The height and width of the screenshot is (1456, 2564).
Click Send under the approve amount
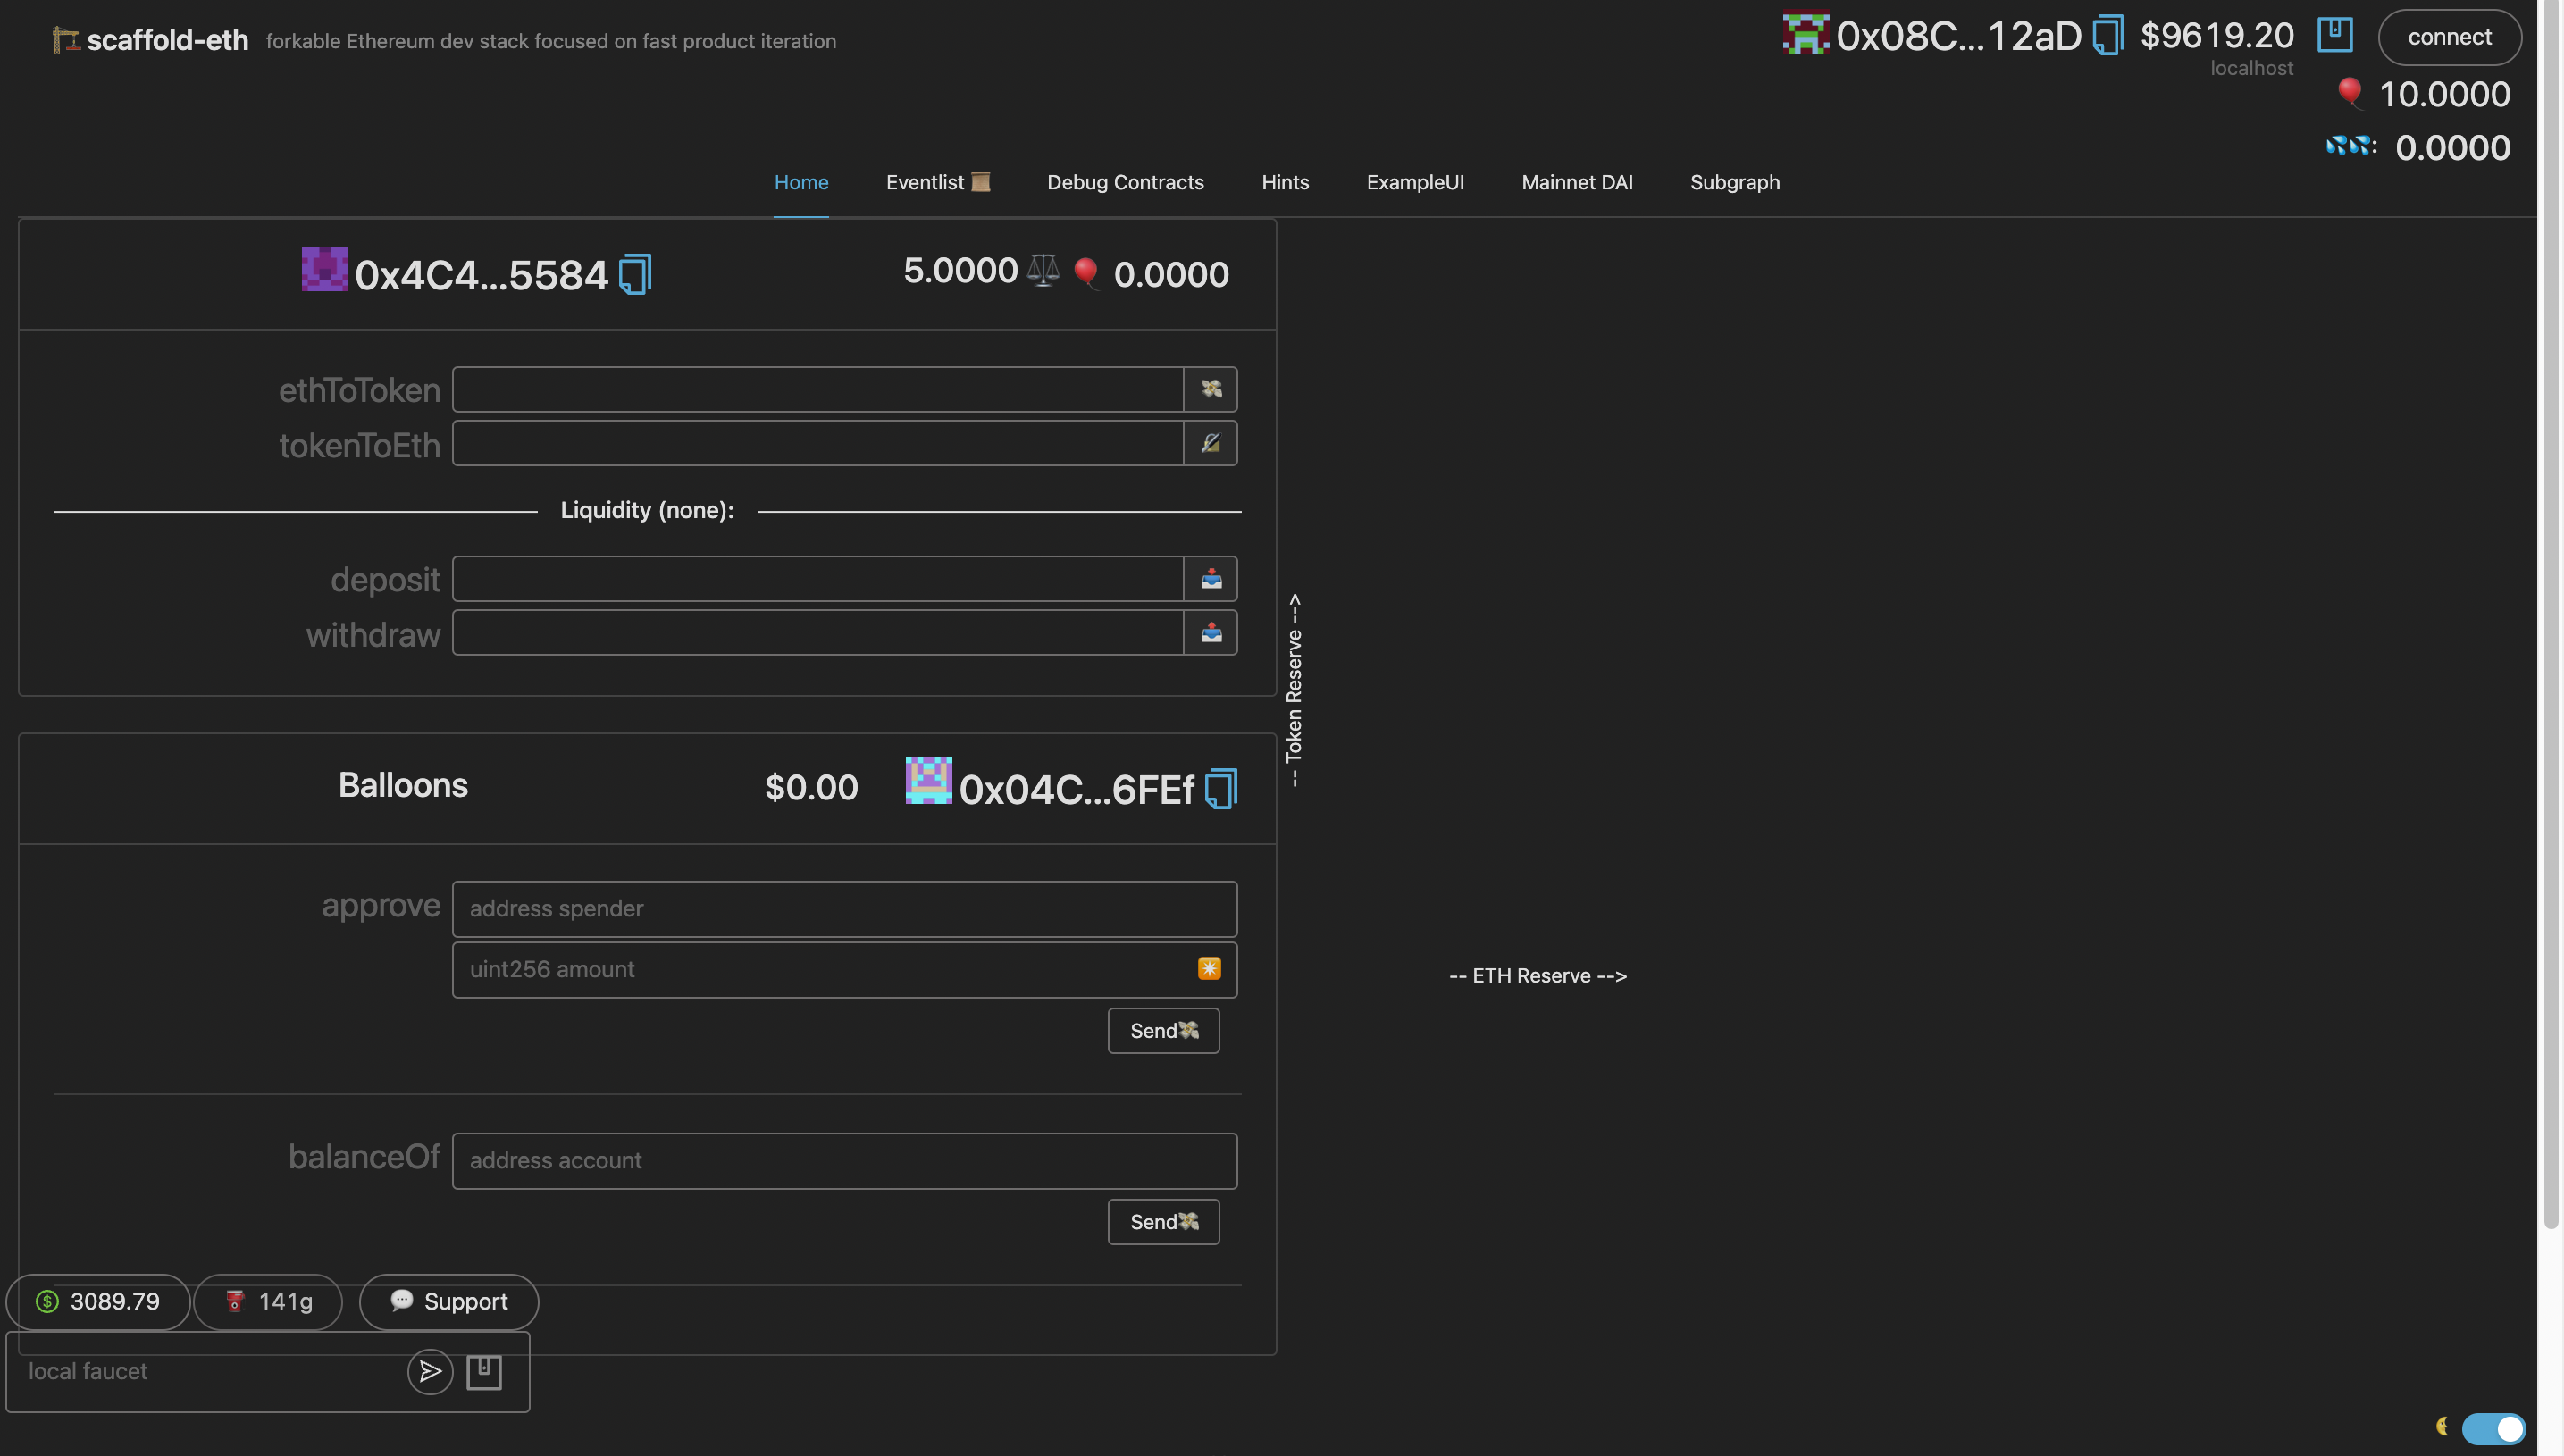1163,1030
